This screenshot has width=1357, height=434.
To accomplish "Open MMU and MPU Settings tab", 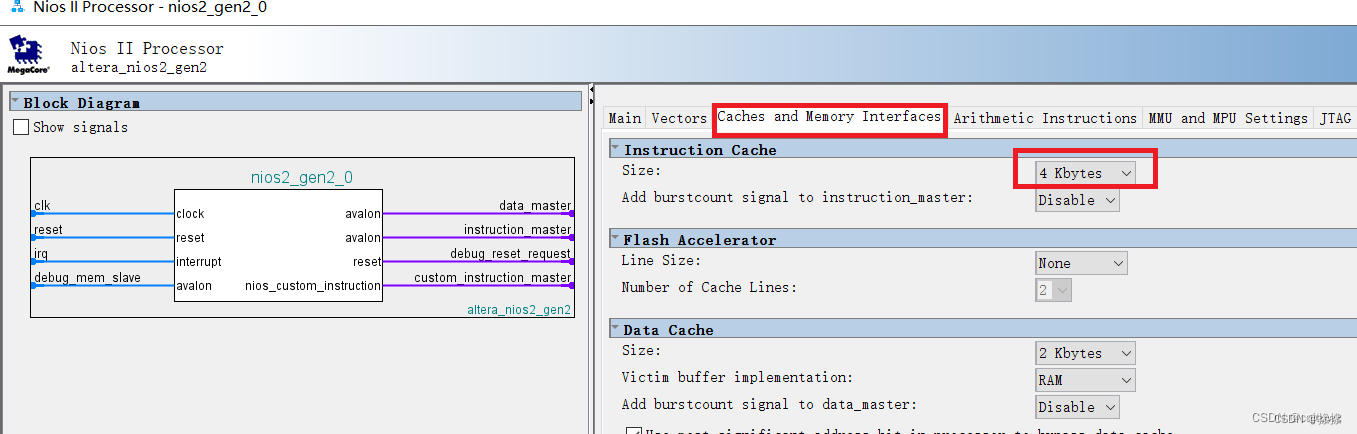I will click(x=1228, y=118).
